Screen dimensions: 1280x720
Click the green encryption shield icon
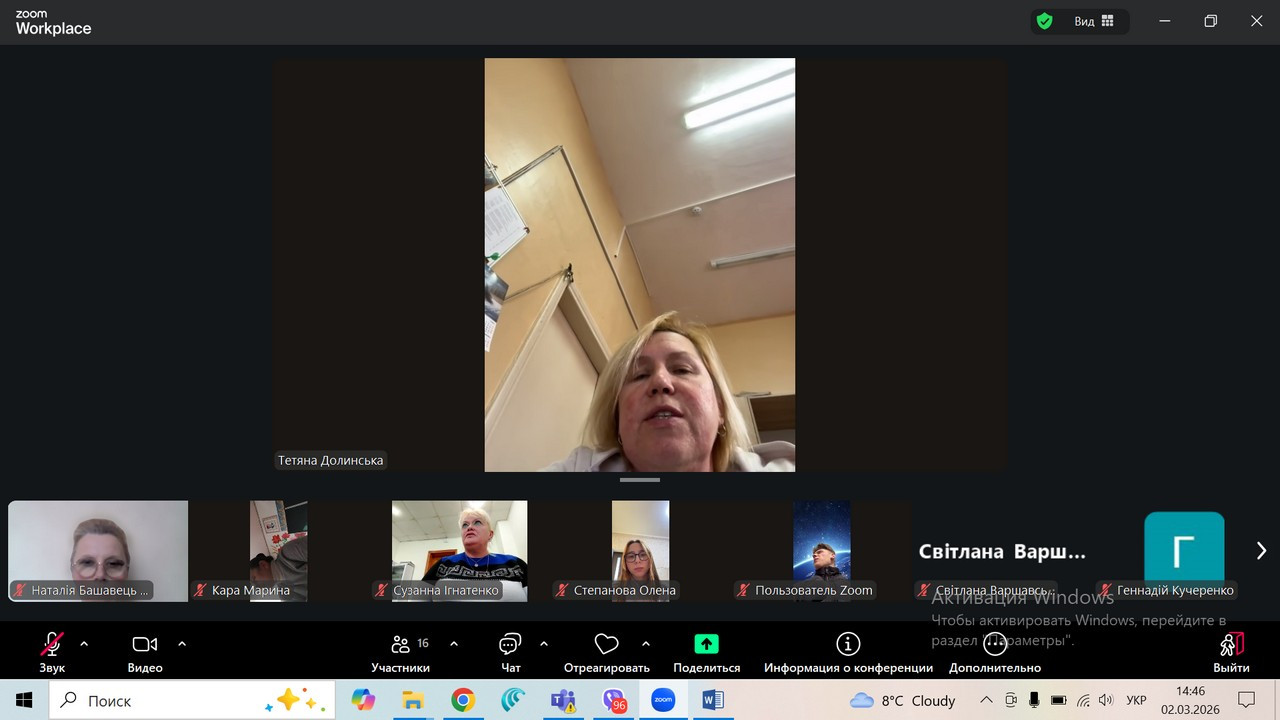tap(1045, 21)
